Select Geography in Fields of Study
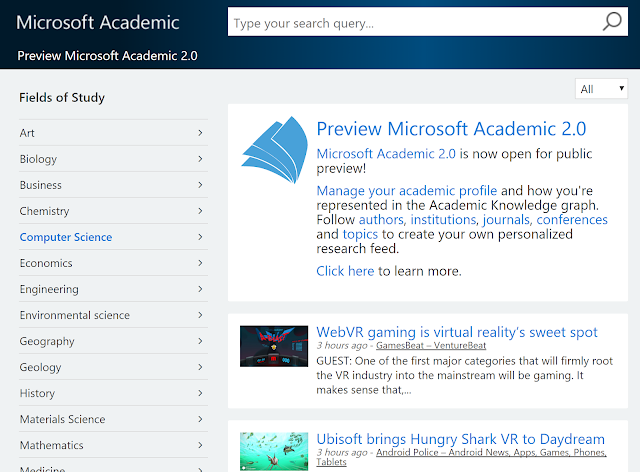 [47, 341]
